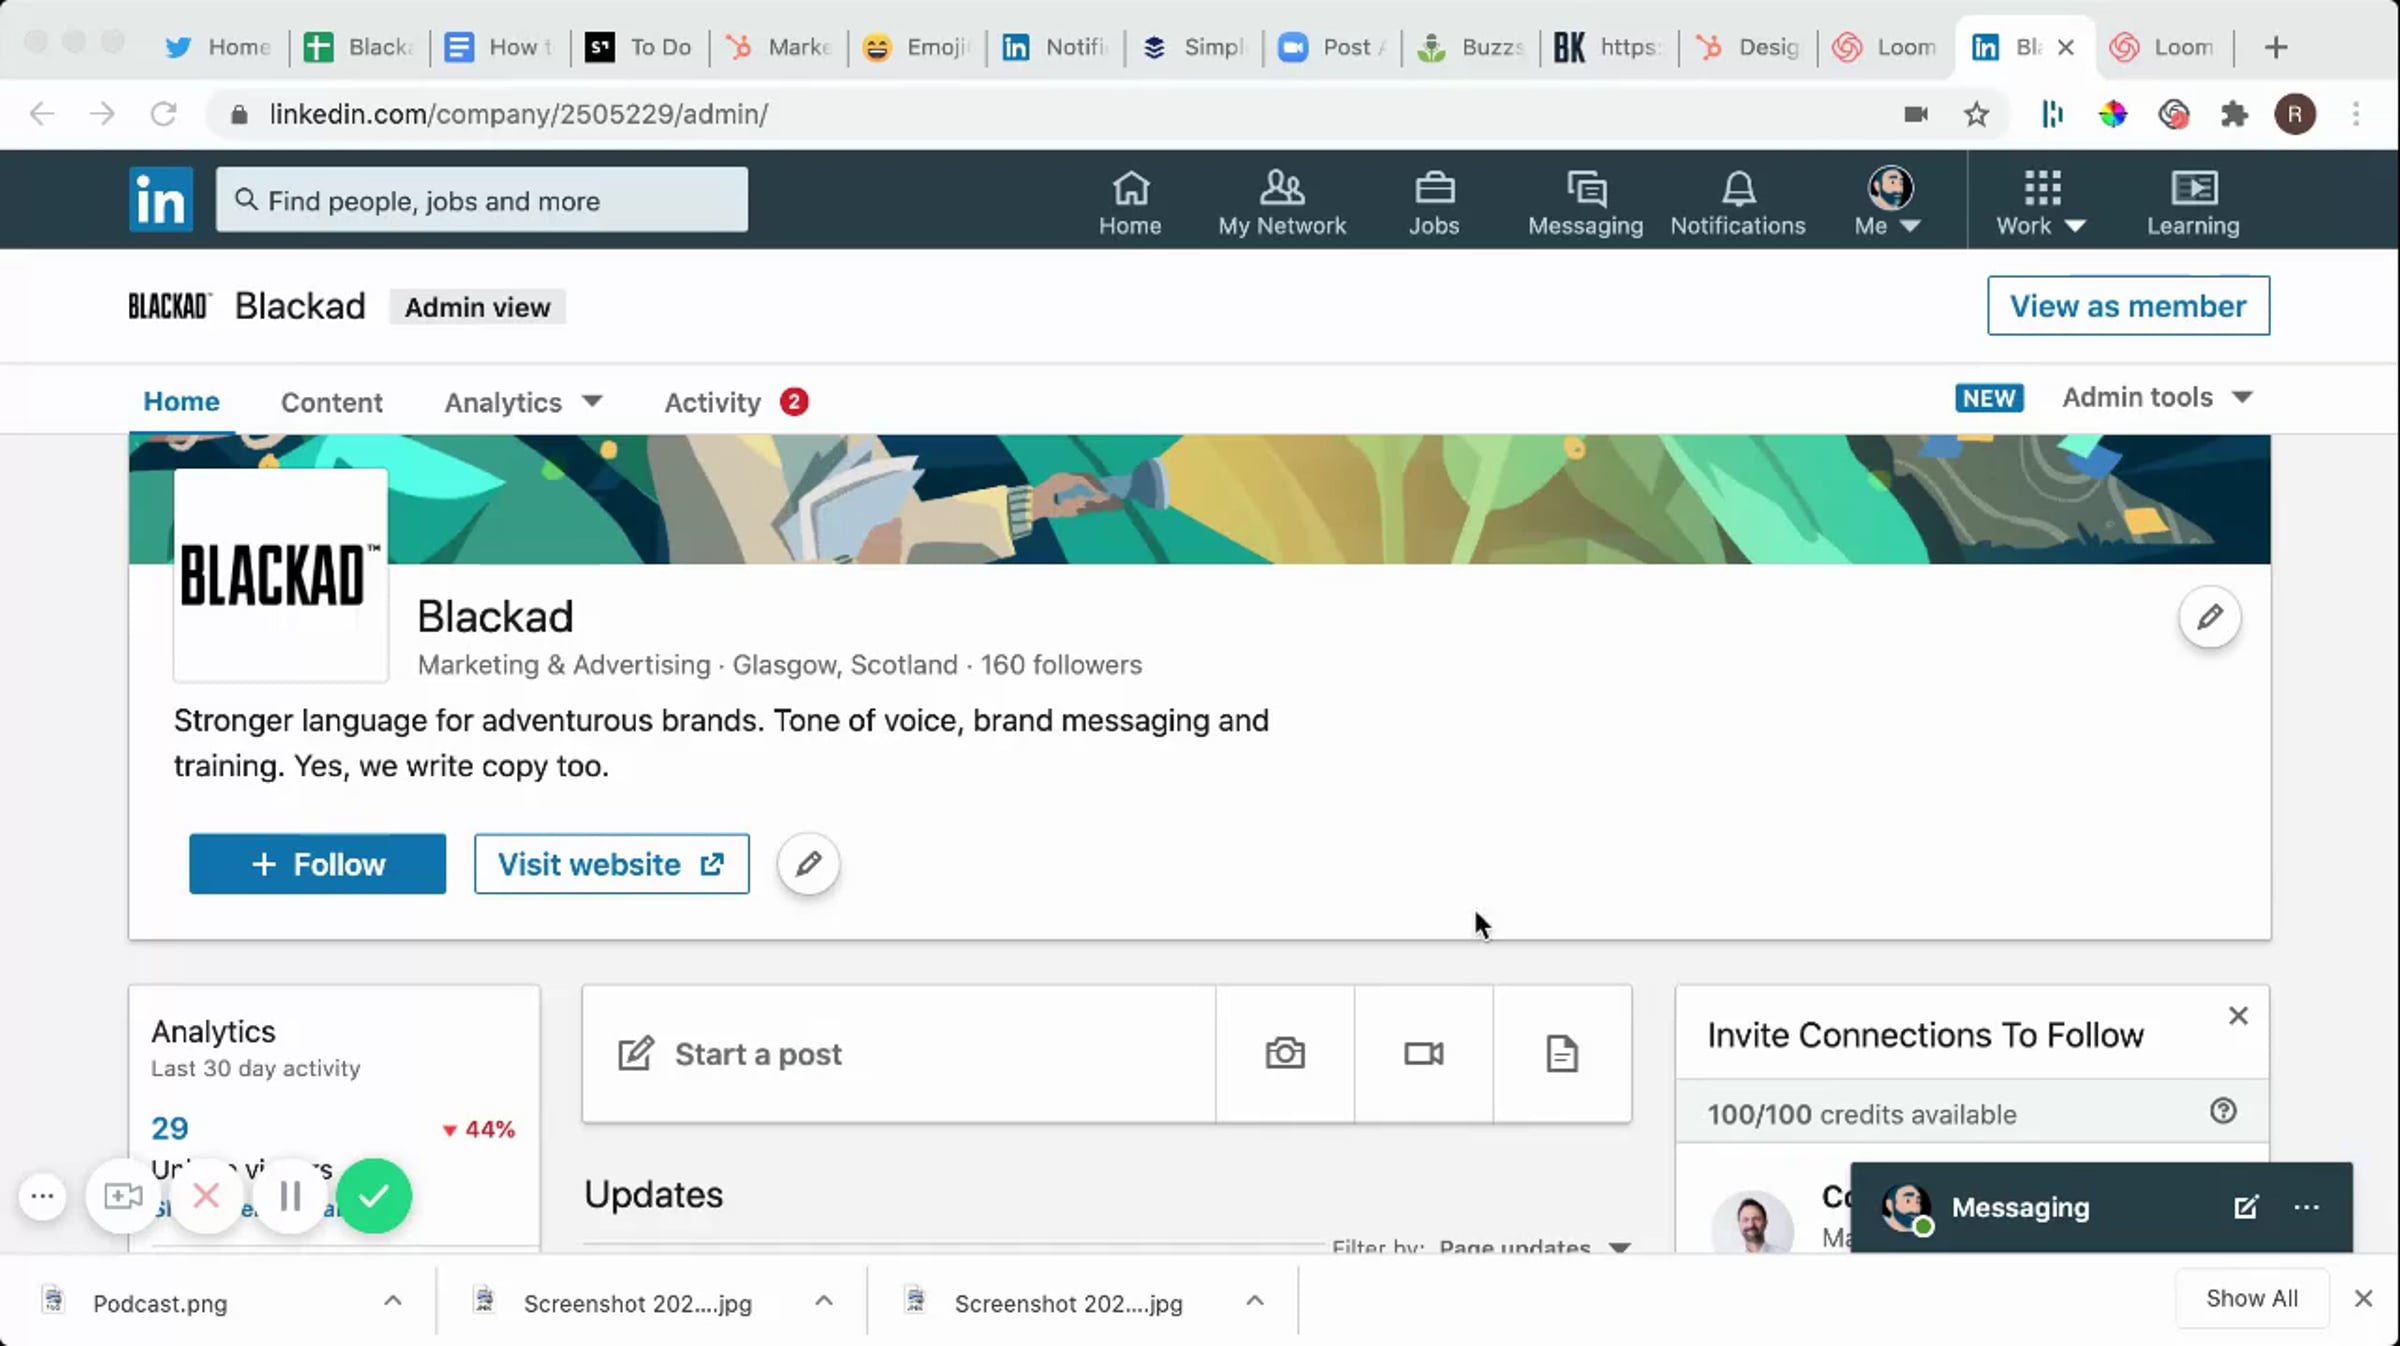2400x1346 pixels.
Task: Open the Activity tab
Action: point(736,402)
